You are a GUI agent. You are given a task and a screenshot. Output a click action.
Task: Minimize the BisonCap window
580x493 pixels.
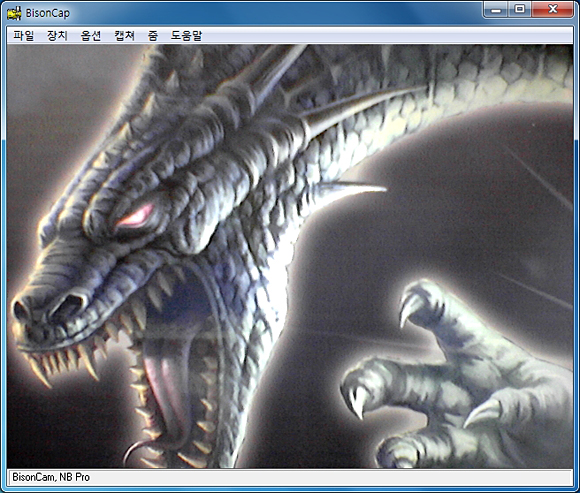496,9
